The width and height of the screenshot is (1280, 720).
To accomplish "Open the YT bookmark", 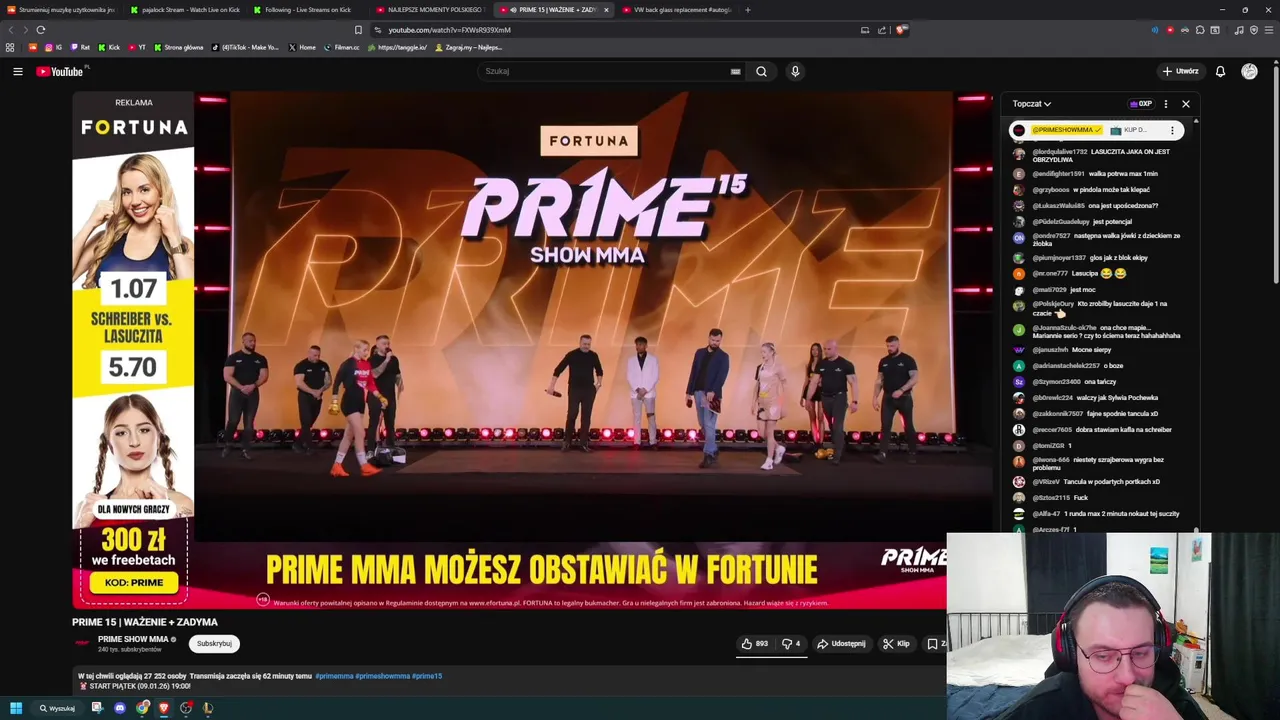I will (137, 47).
